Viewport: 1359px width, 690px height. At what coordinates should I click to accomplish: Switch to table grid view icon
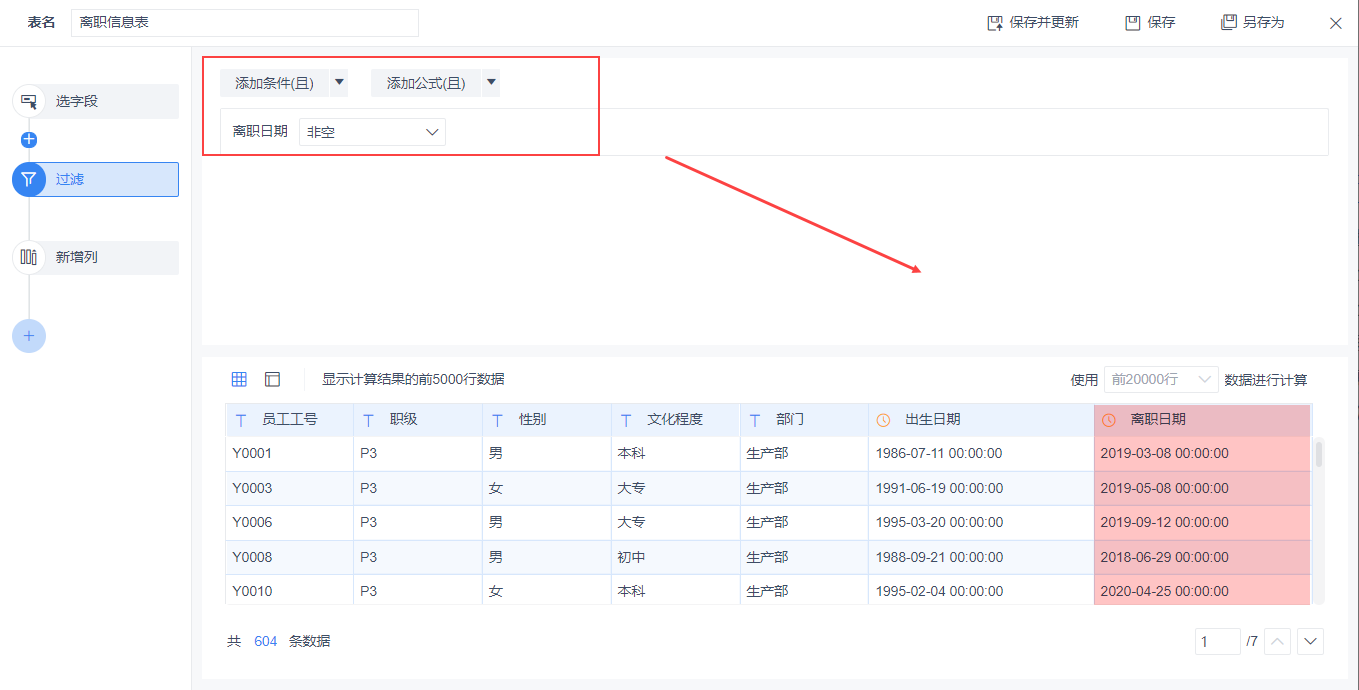click(x=239, y=379)
